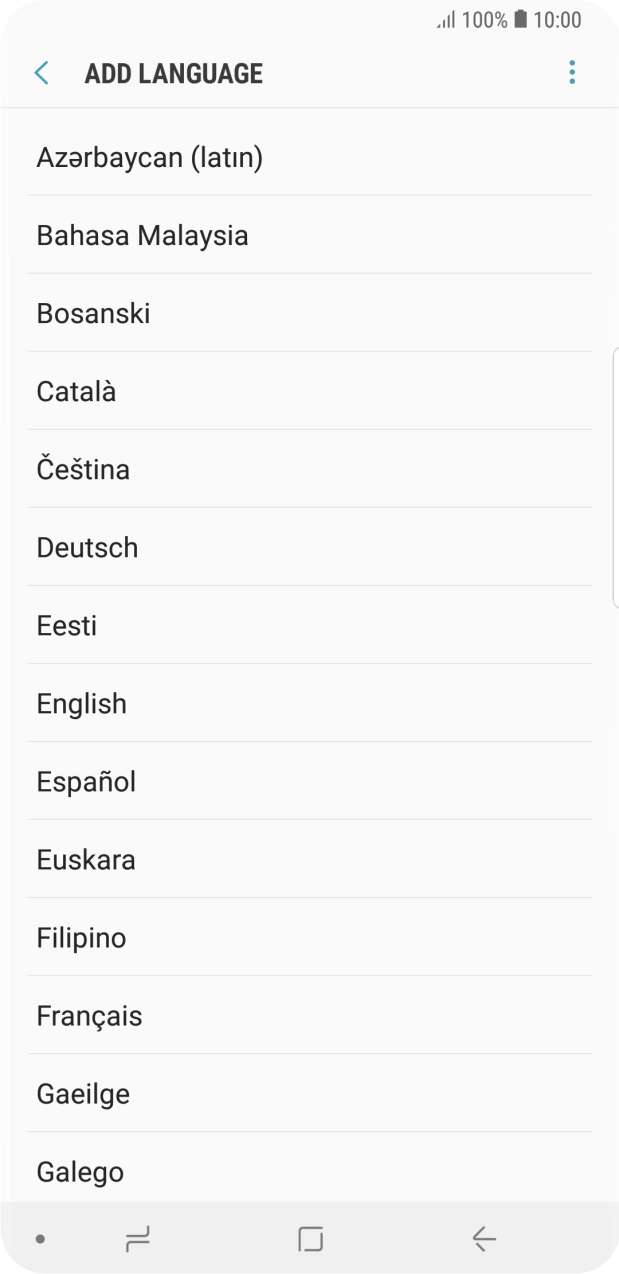
Task: Select Deutsch from the language list
Action: (86, 547)
